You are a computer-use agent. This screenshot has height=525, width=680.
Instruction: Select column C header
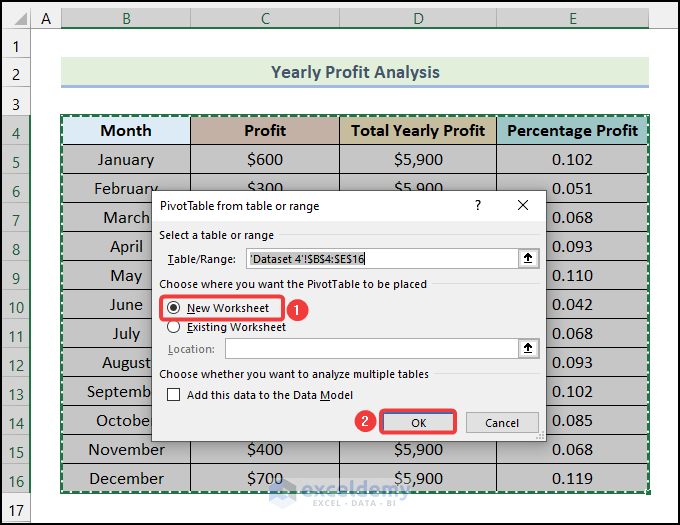[x=265, y=19]
